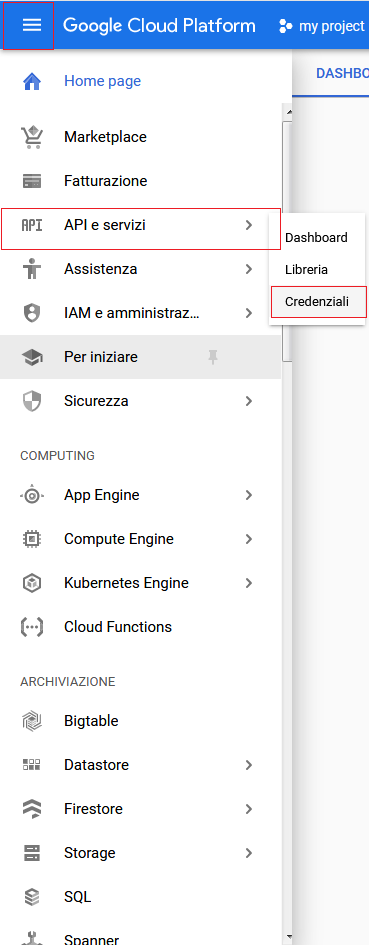Open the Dashboard tab
Screen dimensions: 369x945
pyautogui.click(x=342, y=73)
